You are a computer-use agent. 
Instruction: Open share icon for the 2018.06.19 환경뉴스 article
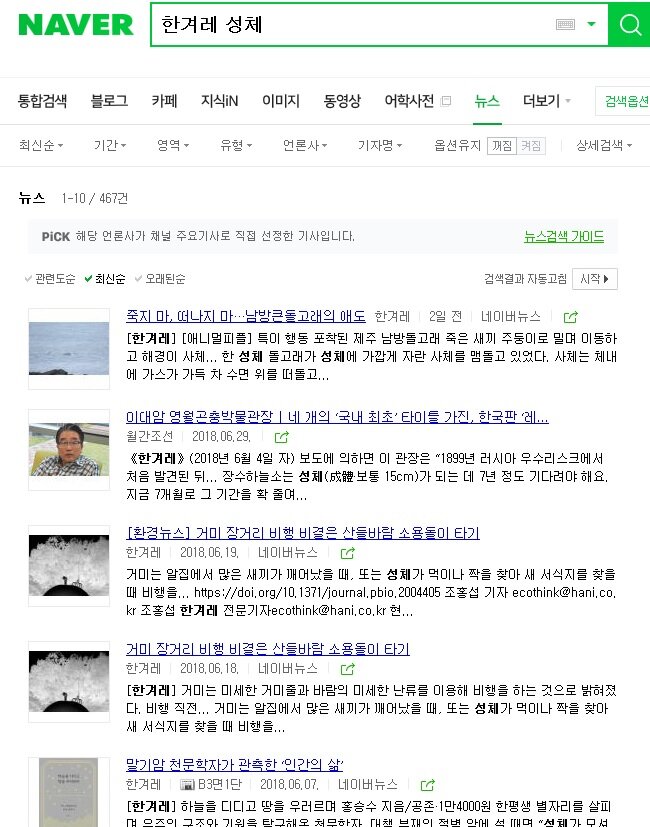[x=347, y=553]
